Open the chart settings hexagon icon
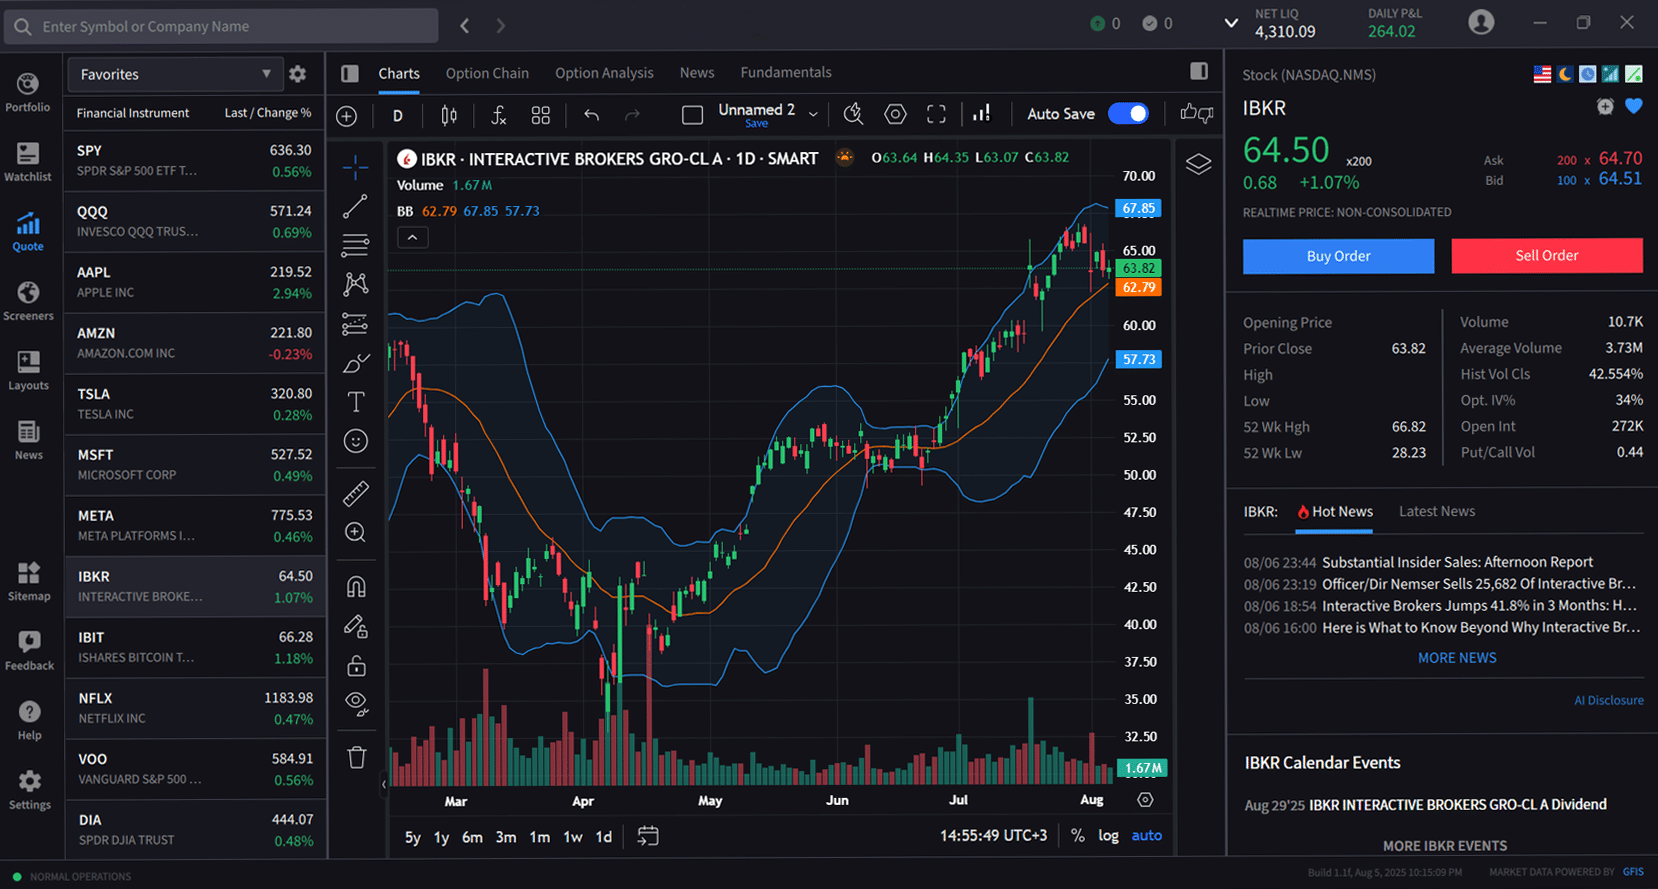Image resolution: width=1658 pixels, height=889 pixels. click(895, 115)
